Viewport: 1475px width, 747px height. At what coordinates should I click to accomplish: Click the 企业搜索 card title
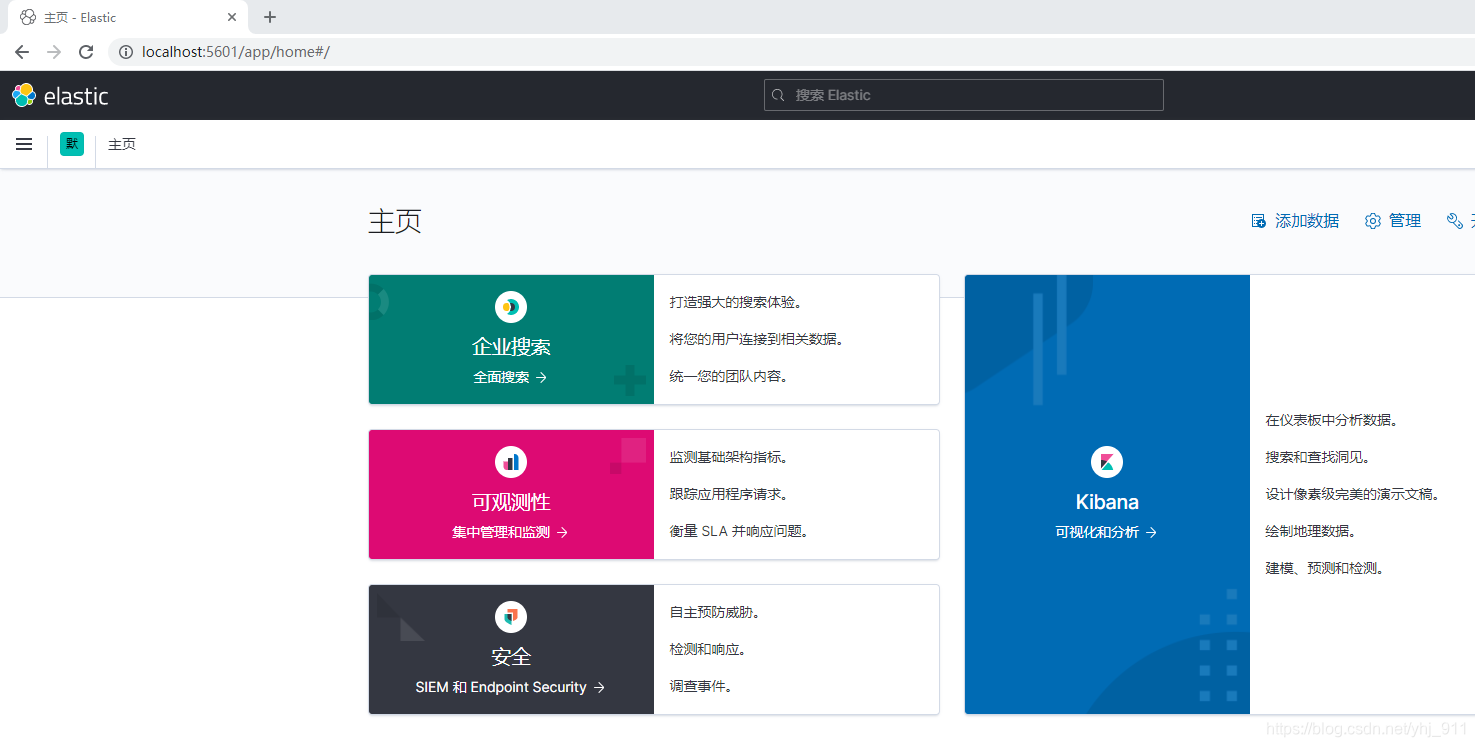click(511, 347)
